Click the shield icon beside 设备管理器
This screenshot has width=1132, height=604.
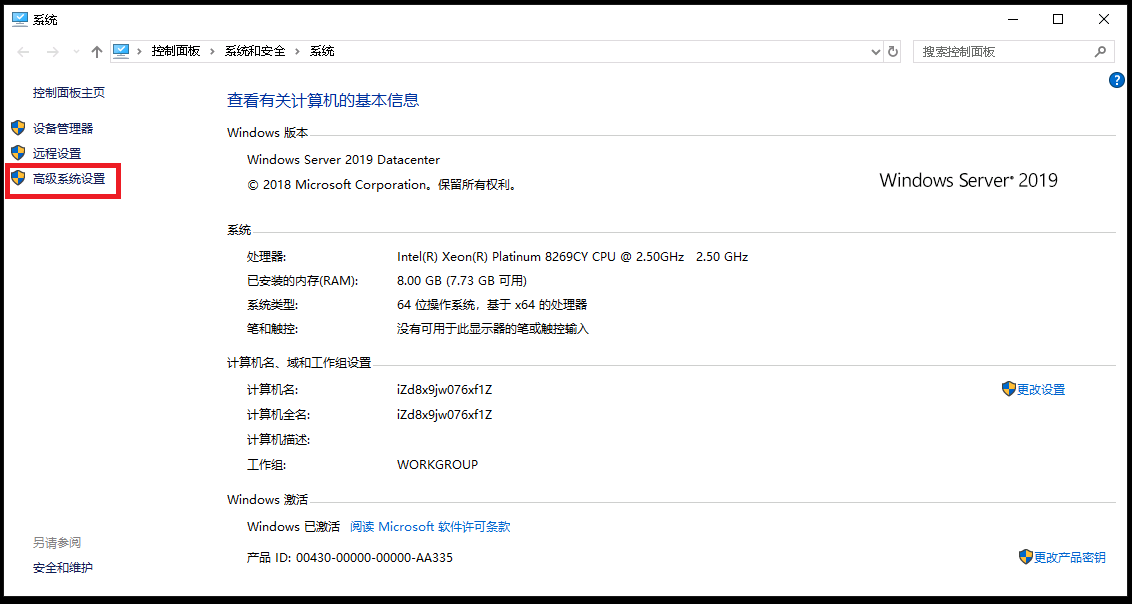18,128
